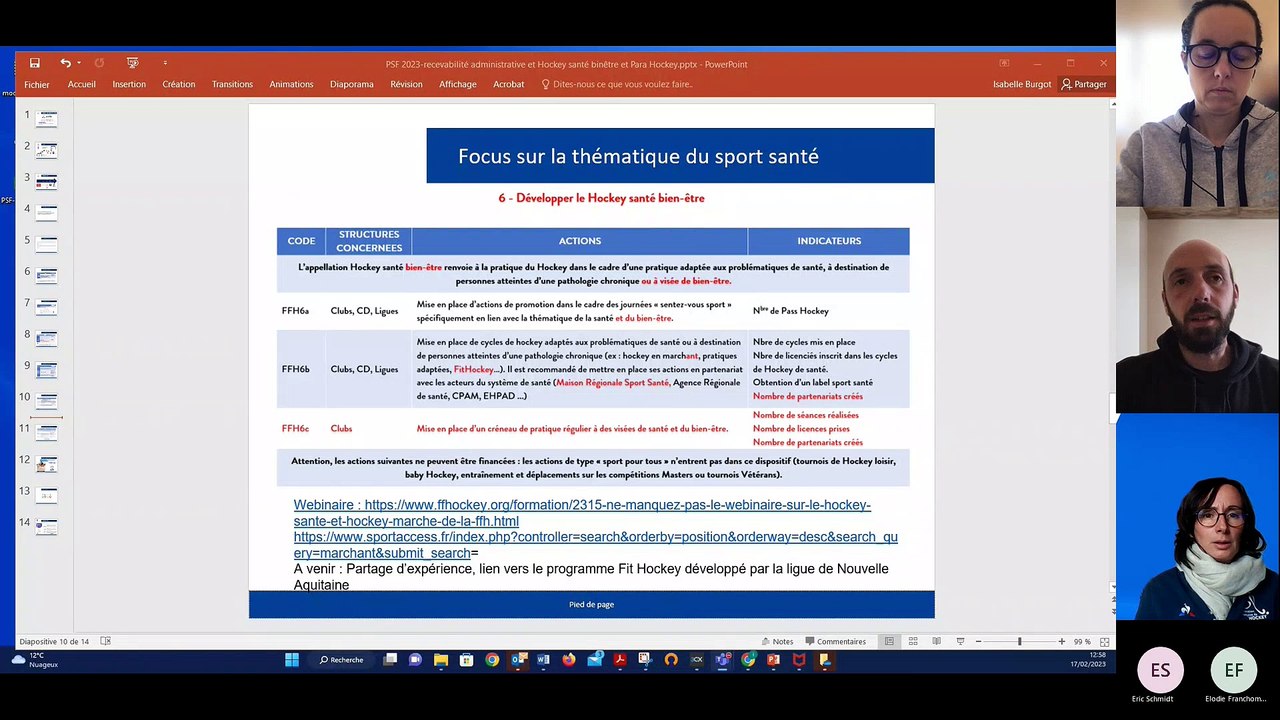Click 'Diapositive 10 de 14' status text
Image resolution: width=1280 pixels, height=720 pixels.
(x=54, y=641)
